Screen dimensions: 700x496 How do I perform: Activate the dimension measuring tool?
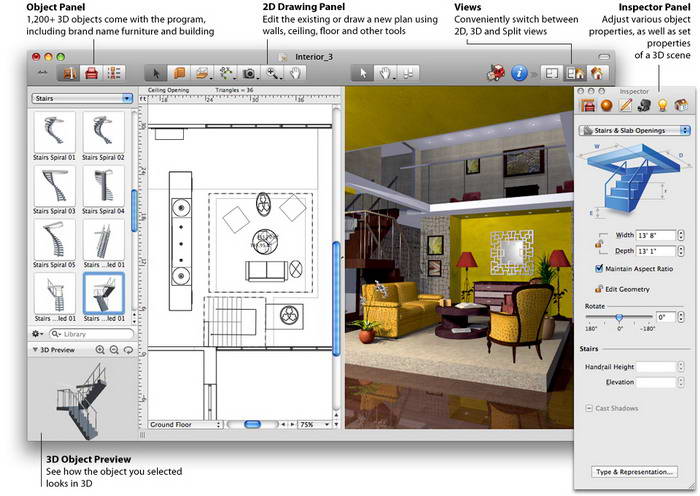(x=226, y=73)
